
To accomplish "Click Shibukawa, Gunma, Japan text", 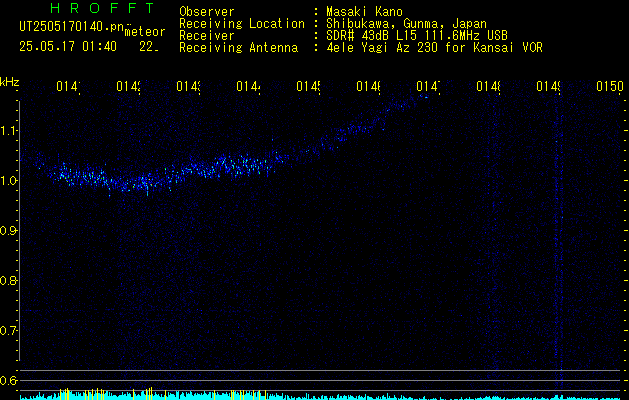I will pyautogui.click(x=406, y=24).
